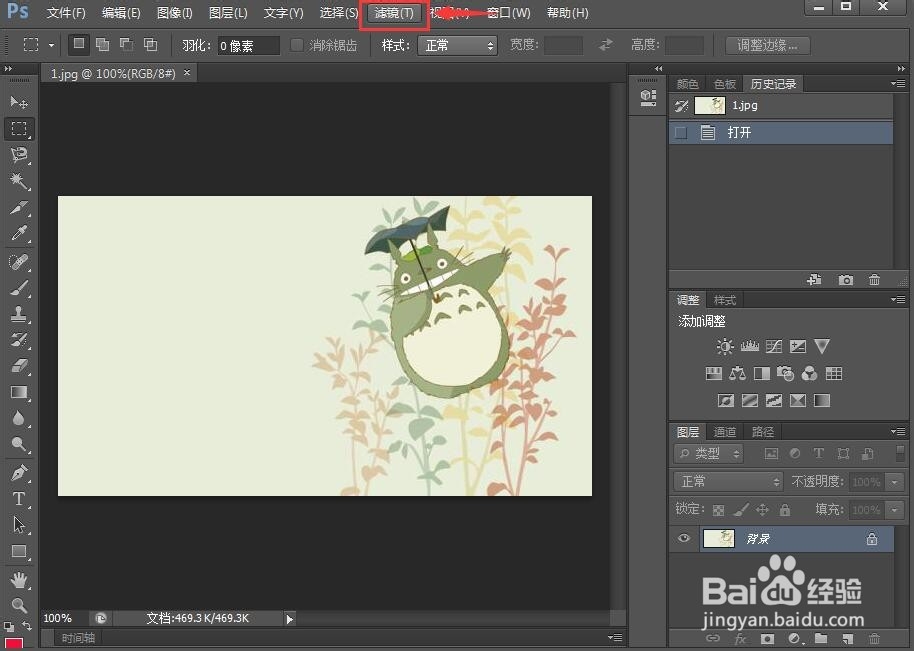Open the Layers panel flyout menu
The image size is (914, 651).
[898, 432]
